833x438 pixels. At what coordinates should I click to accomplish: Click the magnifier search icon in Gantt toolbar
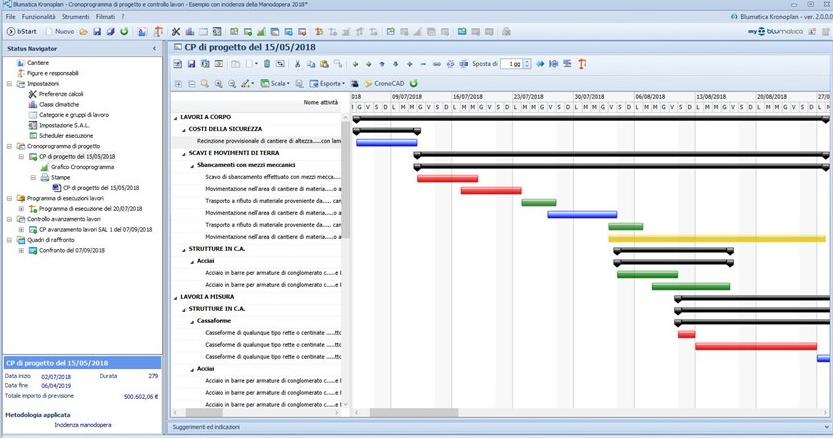click(203, 83)
